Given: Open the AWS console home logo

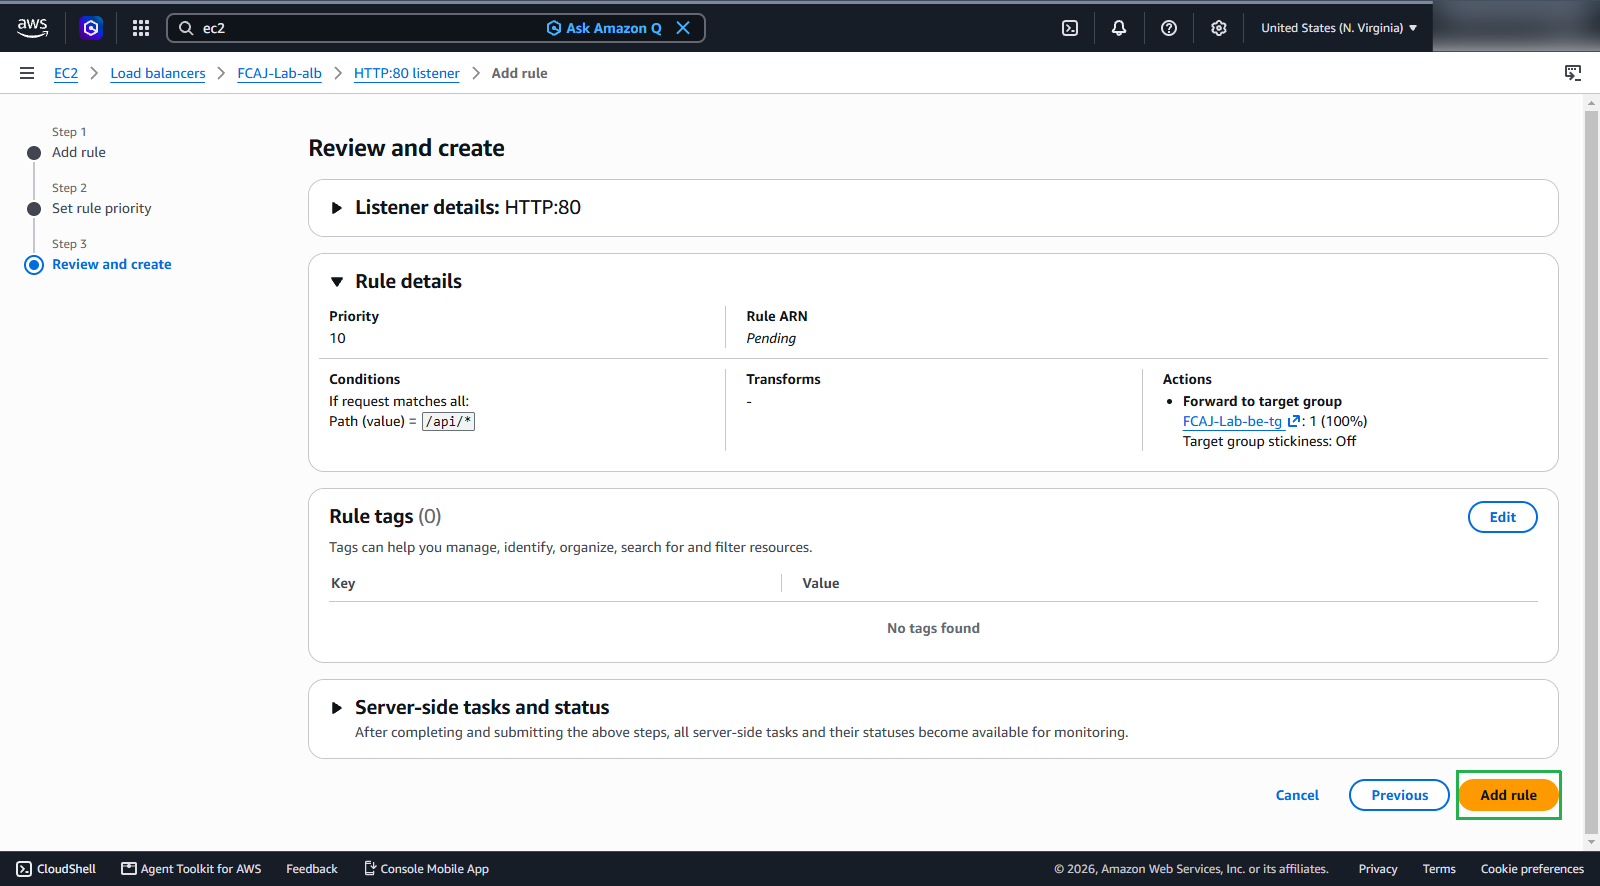Looking at the screenshot, I should 32,28.
